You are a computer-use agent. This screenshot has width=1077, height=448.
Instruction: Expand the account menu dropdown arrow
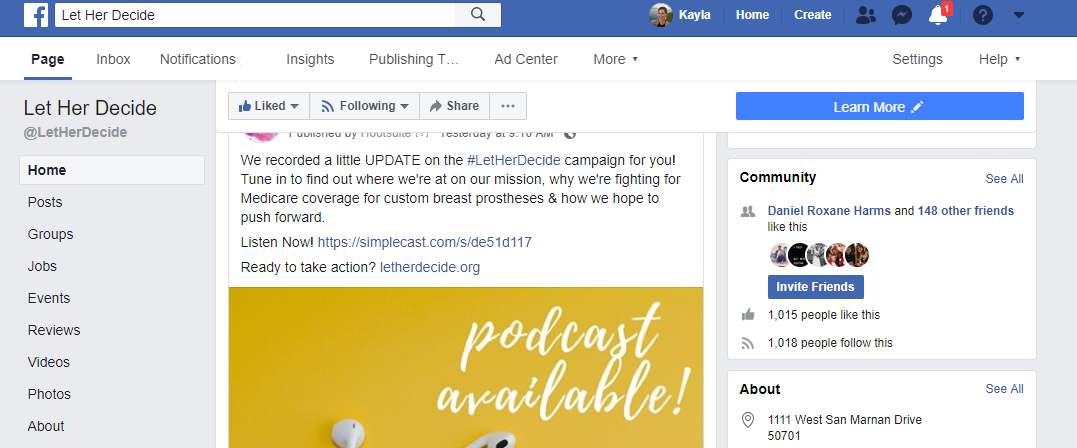1018,15
